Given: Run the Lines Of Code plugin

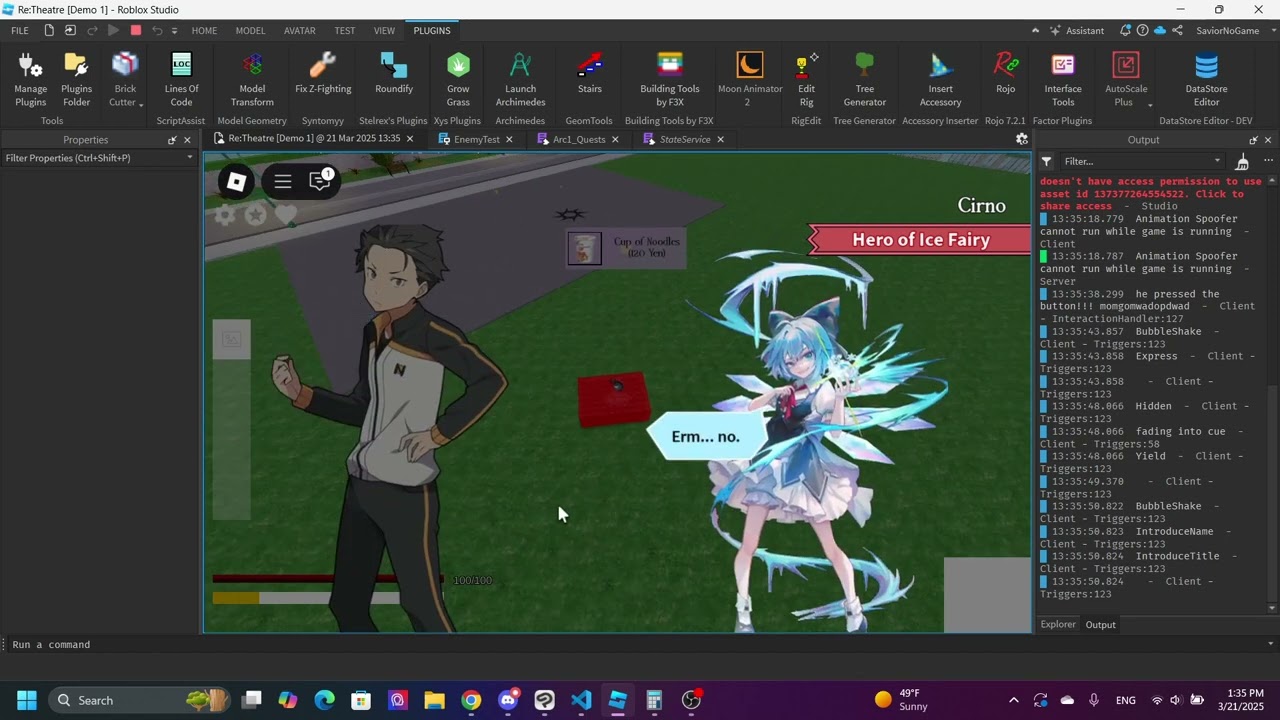Looking at the screenshot, I should [181, 79].
